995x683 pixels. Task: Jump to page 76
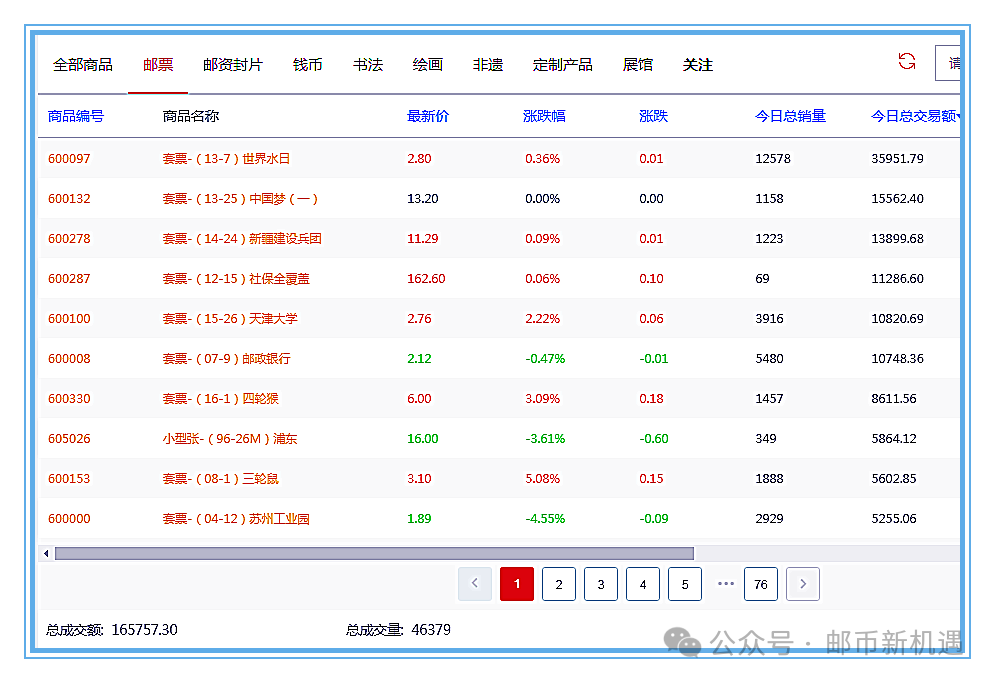pyautogui.click(x=760, y=584)
